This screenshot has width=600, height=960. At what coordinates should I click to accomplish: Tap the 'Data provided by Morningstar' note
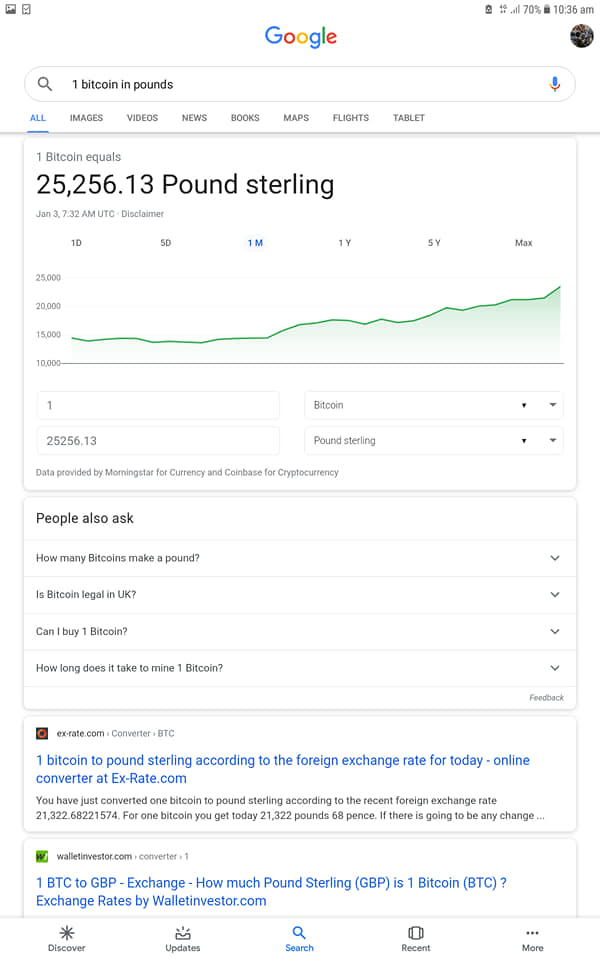(x=187, y=472)
